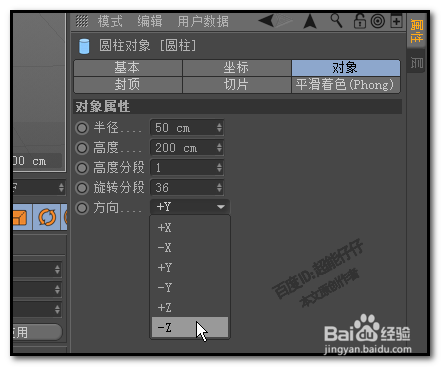This screenshot has height=367, width=441.
Task: Choose -Y from the direction list
Action: pyautogui.click(x=190, y=287)
